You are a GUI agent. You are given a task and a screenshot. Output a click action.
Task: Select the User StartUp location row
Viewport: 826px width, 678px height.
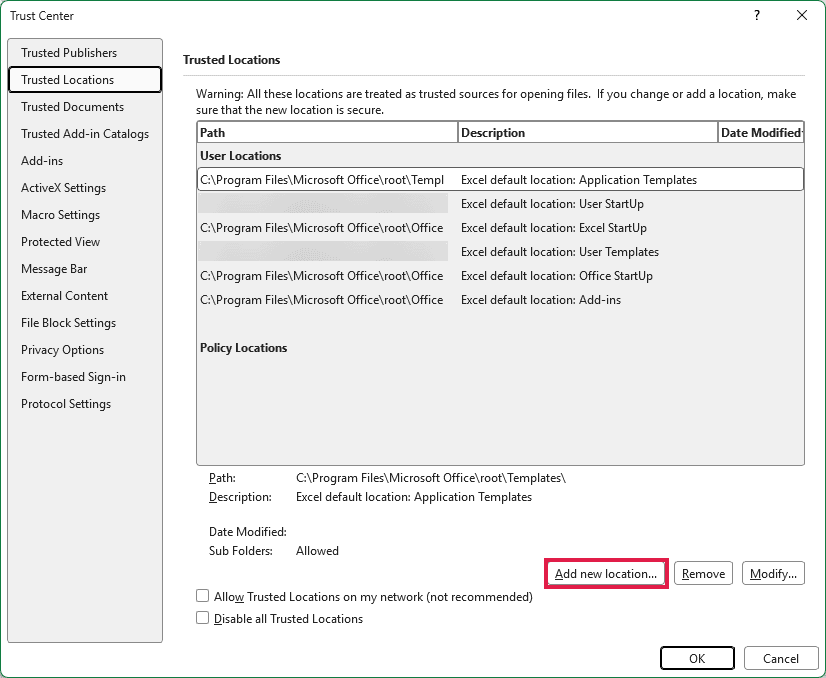500,204
